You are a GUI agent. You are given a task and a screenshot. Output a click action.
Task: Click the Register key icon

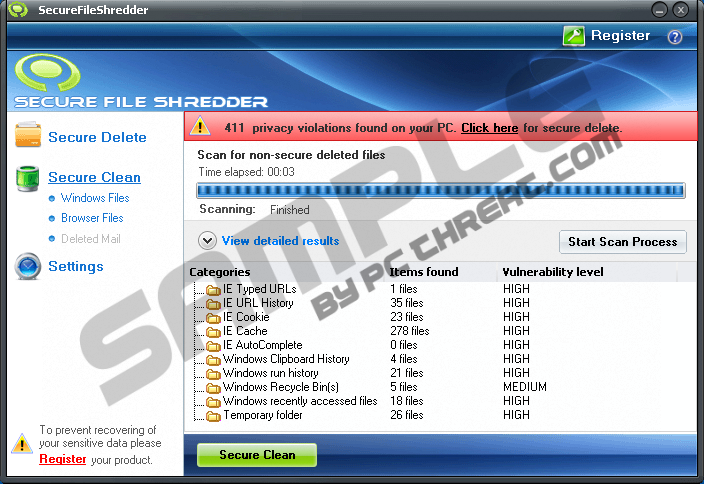point(573,35)
